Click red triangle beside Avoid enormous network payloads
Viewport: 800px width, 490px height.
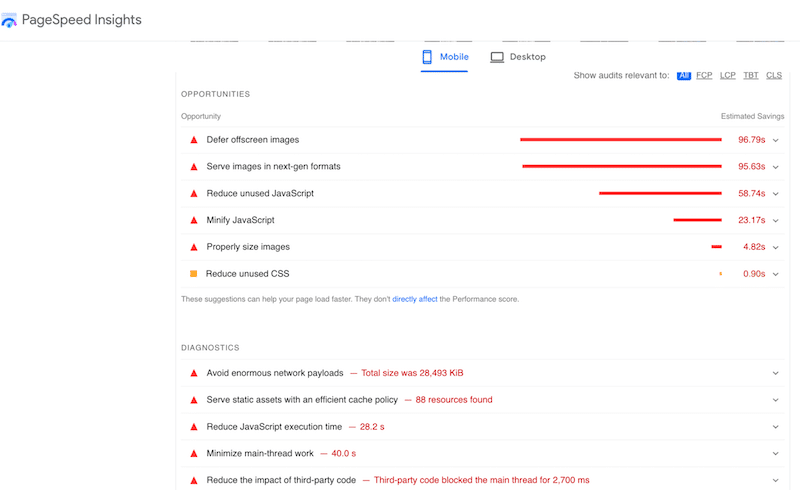click(194, 373)
